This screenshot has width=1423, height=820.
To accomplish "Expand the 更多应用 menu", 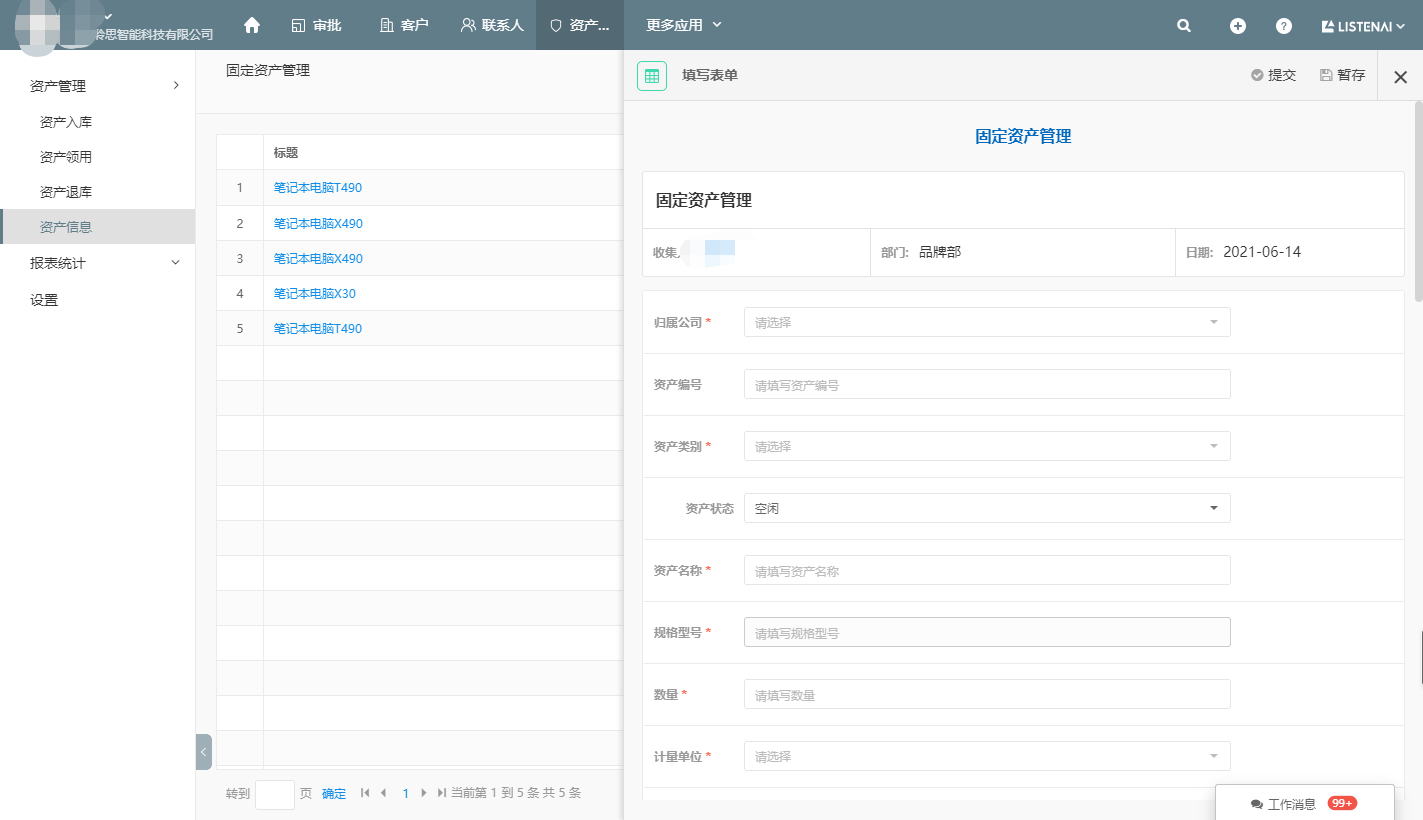I will (x=684, y=25).
